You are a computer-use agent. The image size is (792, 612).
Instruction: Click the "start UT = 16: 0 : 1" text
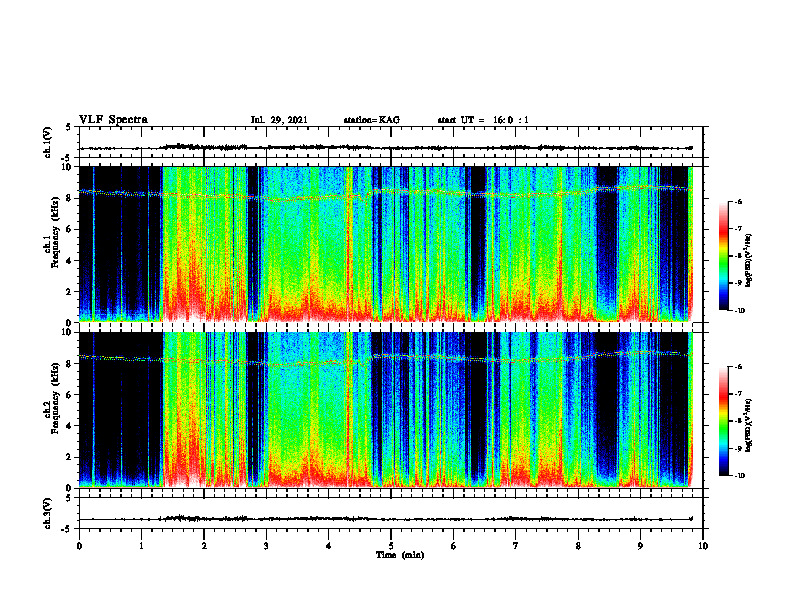click(483, 120)
